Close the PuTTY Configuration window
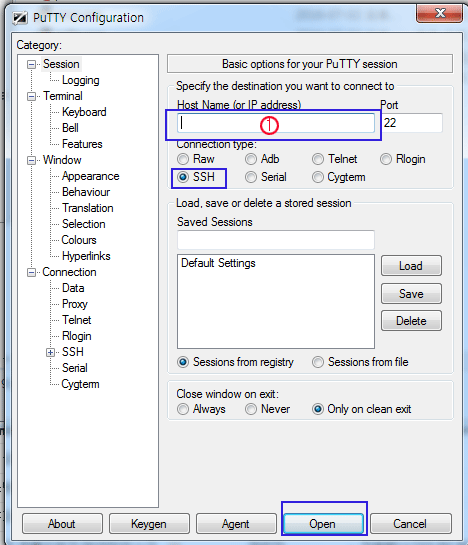 coord(439,13)
